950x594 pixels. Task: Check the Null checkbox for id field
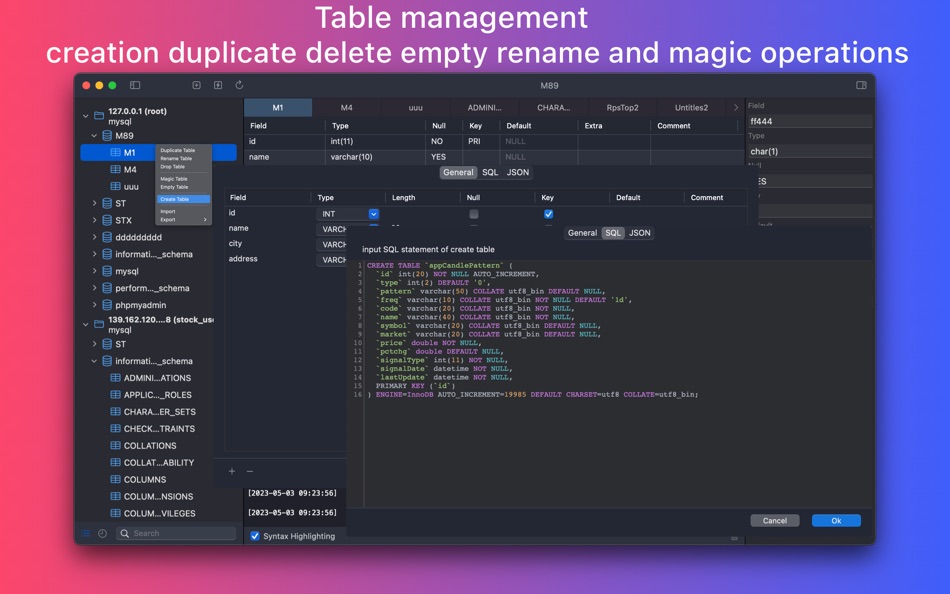(473, 214)
